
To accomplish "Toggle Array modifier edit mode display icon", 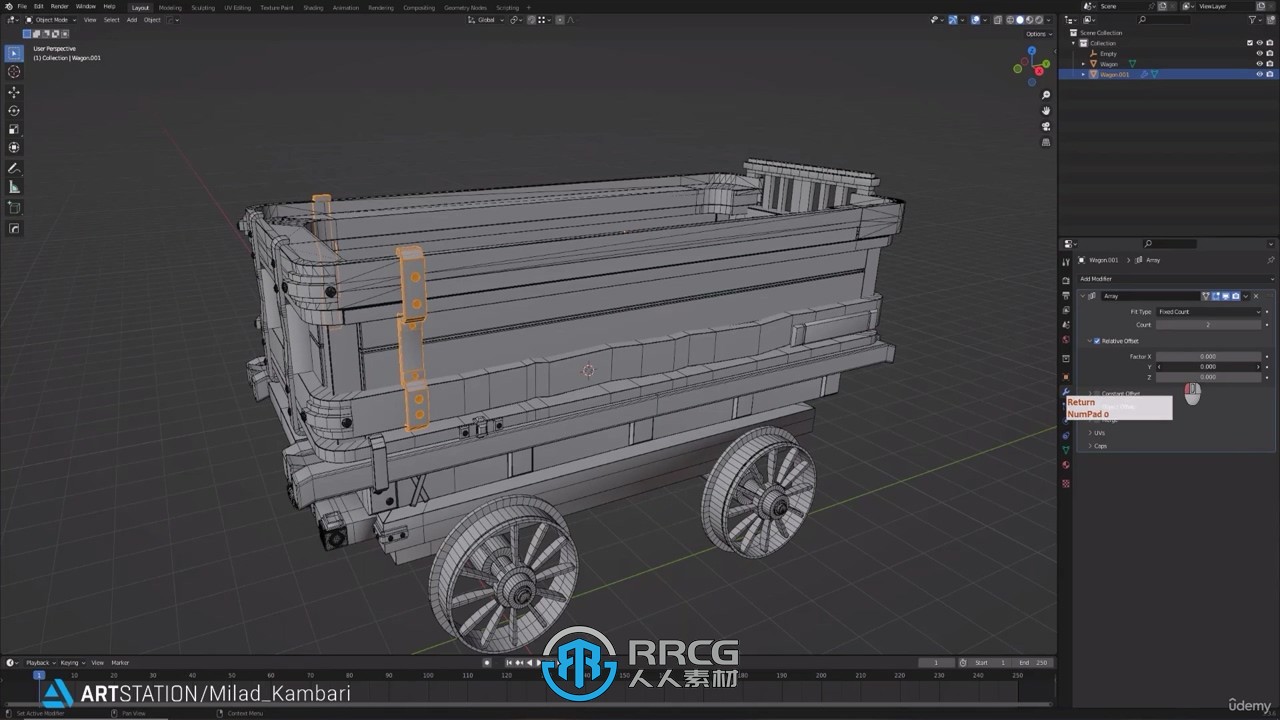I will click(x=1215, y=296).
